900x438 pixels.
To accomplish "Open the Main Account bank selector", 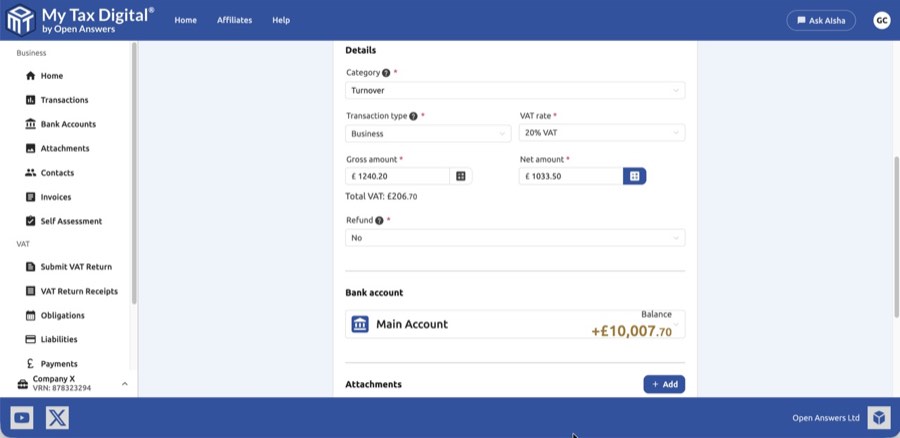I will (x=515, y=324).
